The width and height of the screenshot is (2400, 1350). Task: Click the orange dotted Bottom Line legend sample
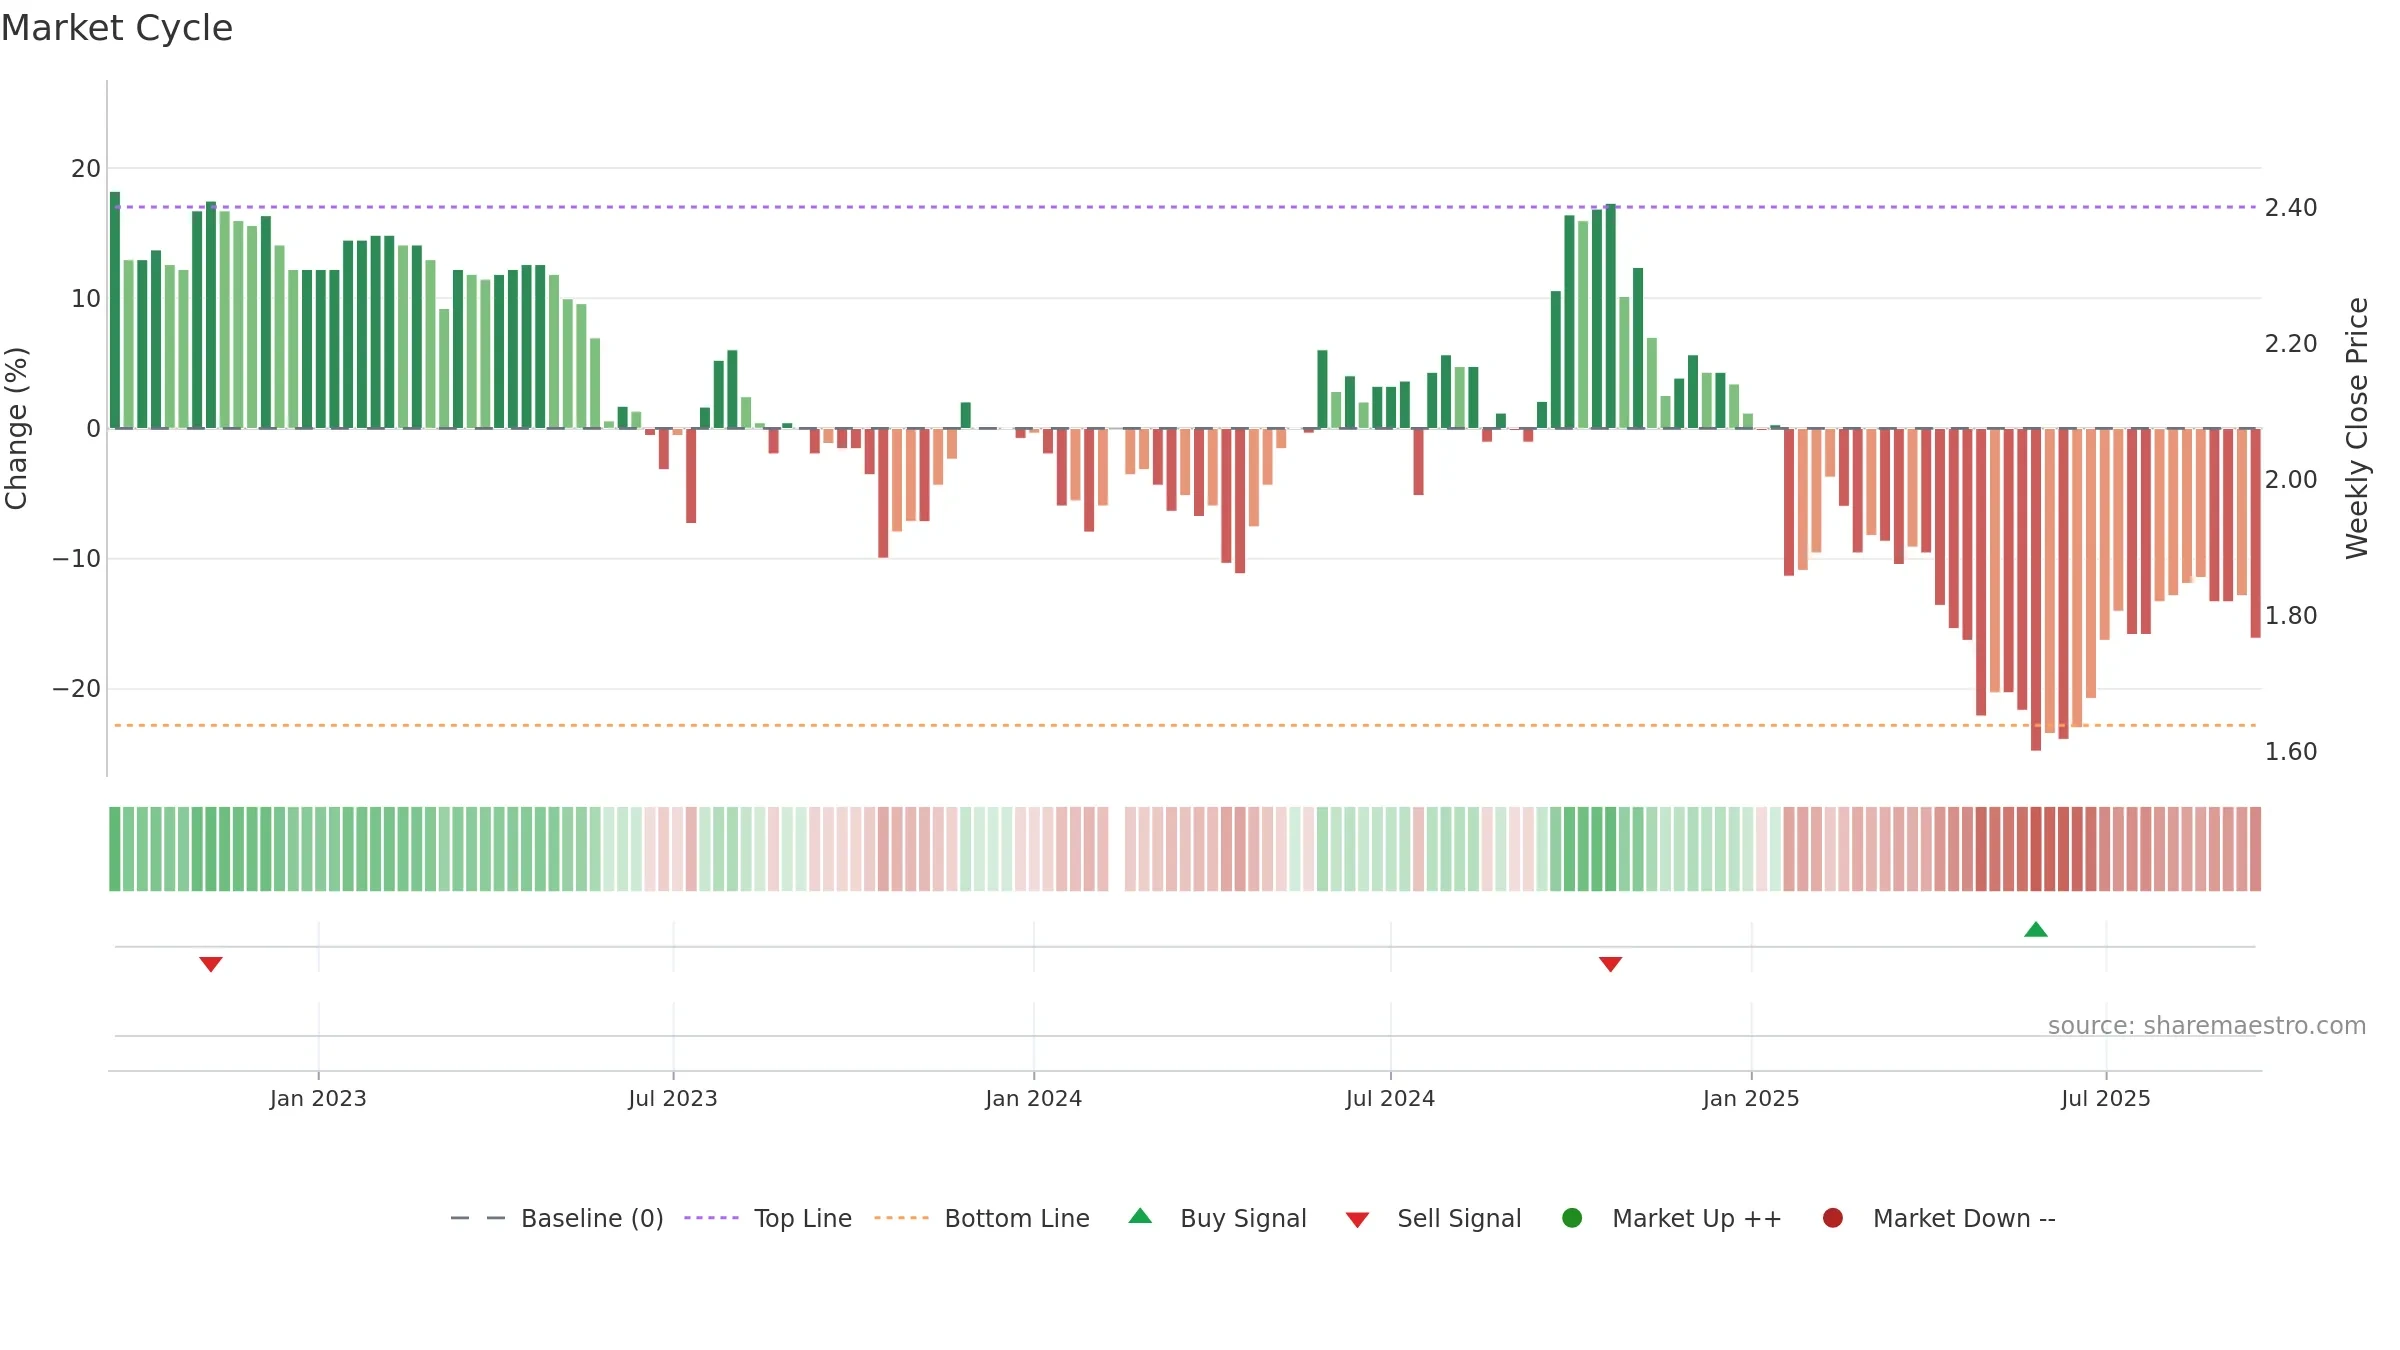tap(901, 1218)
